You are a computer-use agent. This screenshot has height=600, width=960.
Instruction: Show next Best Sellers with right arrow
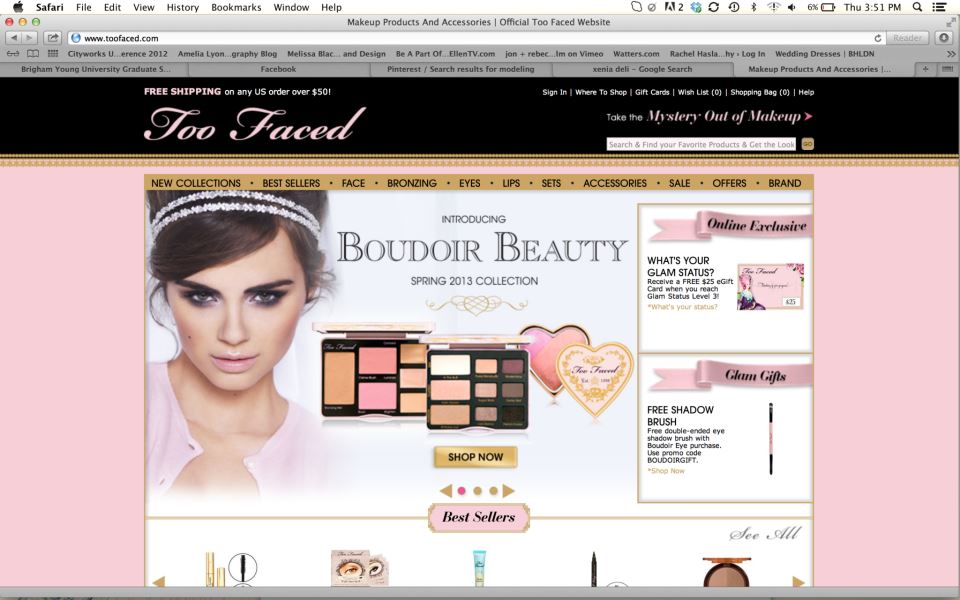click(798, 581)
